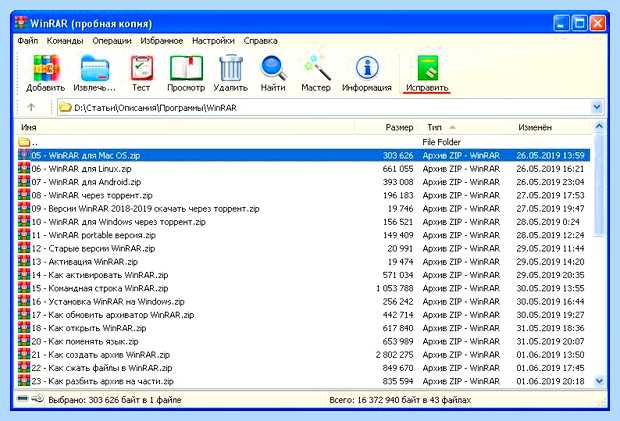Select file 14 - Как активировать WinRAR.zip
The height and width of the screenshot is (421, 620).
point(304,275)
